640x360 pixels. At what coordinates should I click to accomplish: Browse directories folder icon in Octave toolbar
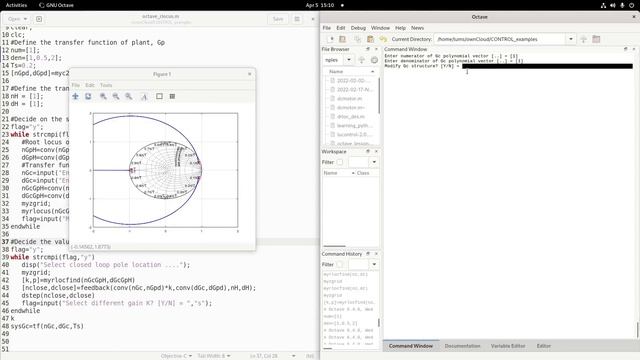point(596,39)
